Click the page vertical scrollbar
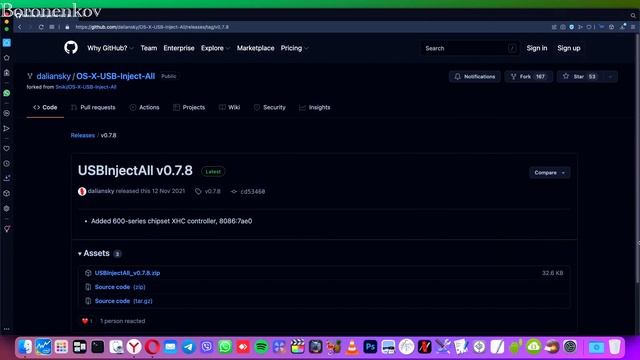This screenshot has width=640, height=360. (x=637, y=157)
